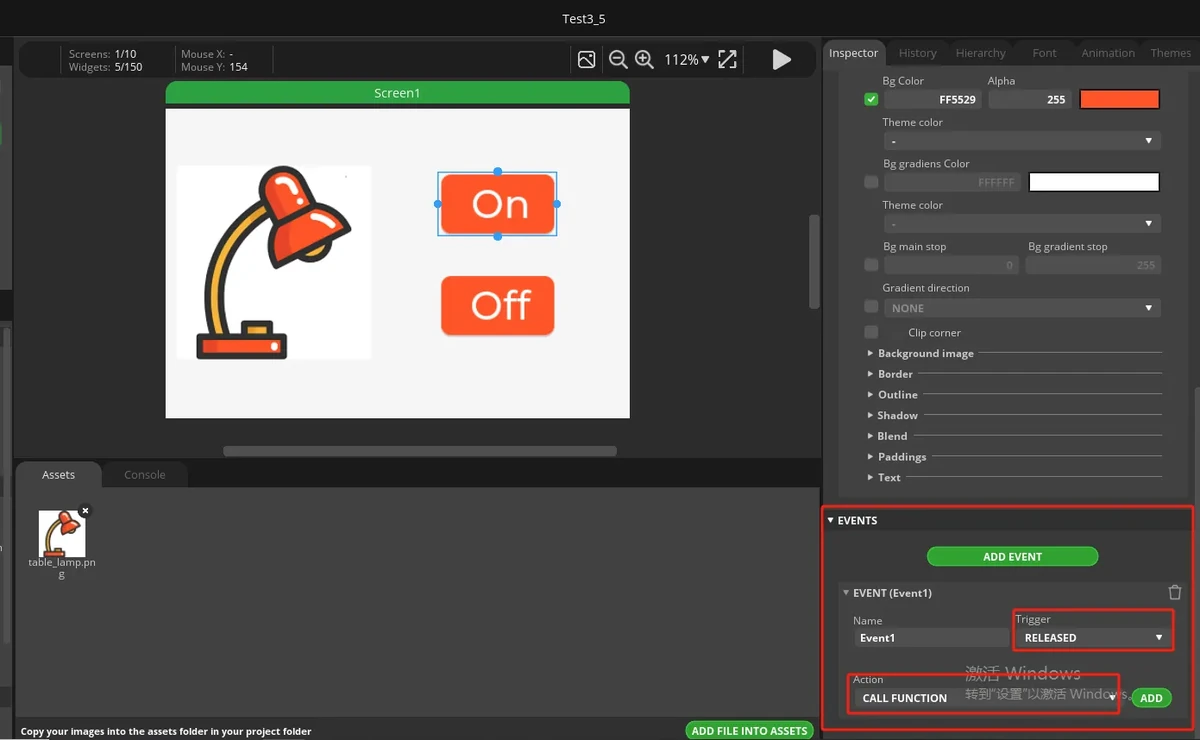Click ADD FILE INTO ASSETS button
The width and height of the screenshot is (1200, 740).
[x=749, y=731]
